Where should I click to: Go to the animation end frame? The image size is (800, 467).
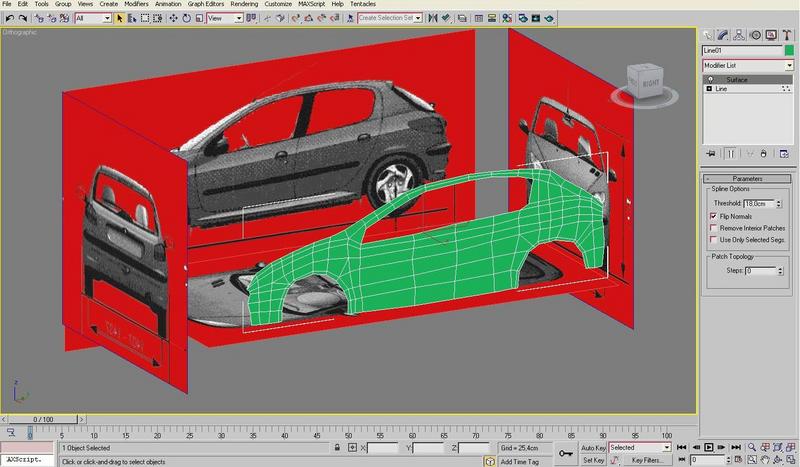(x=736, y=447)
